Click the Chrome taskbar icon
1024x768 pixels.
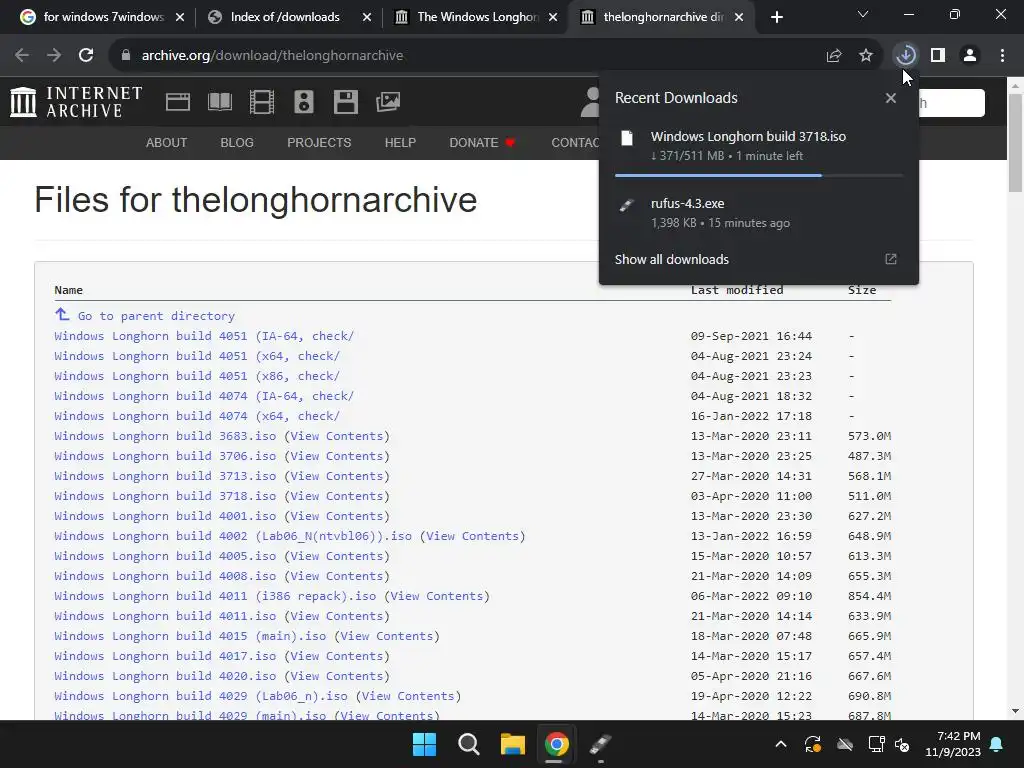[556, 744]
